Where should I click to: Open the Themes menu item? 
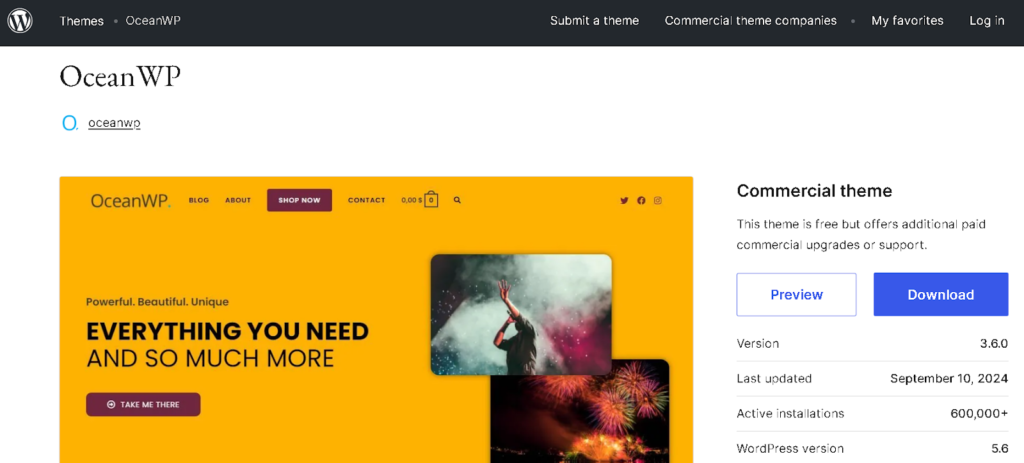coord(80,21)
